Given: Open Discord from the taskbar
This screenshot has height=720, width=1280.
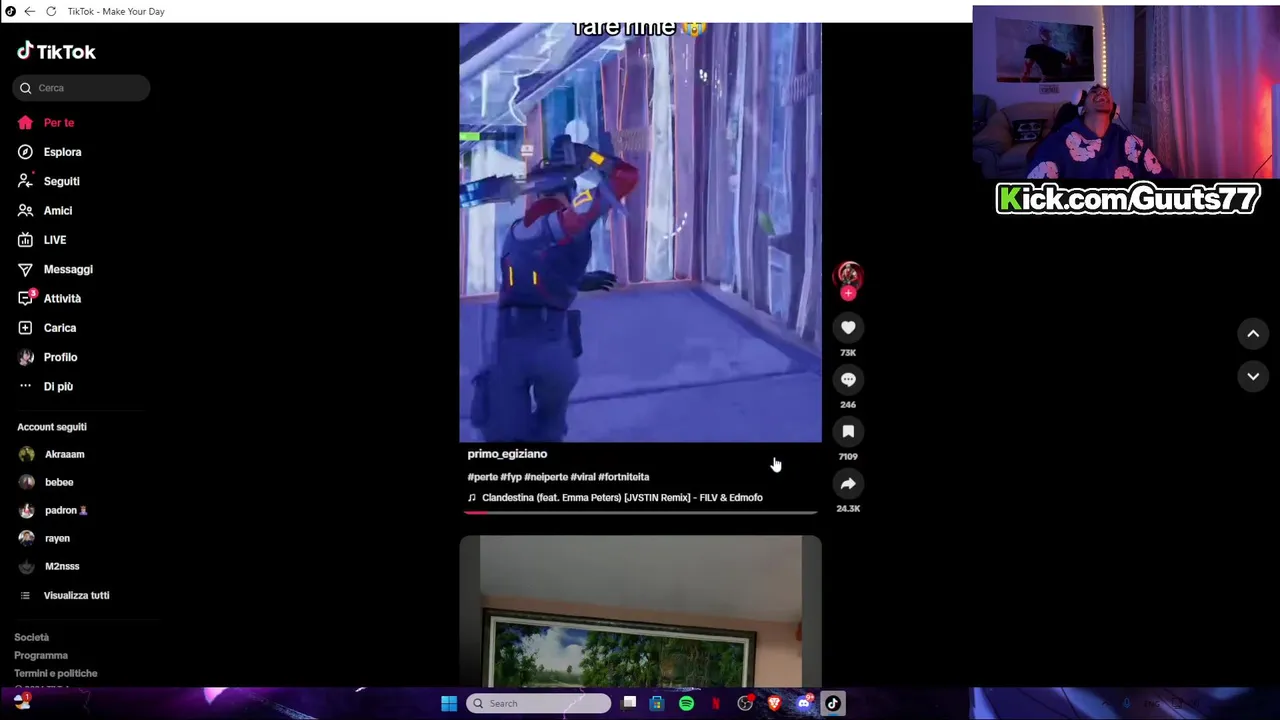Looking at the screenshot, I should [x=803, y=703].
